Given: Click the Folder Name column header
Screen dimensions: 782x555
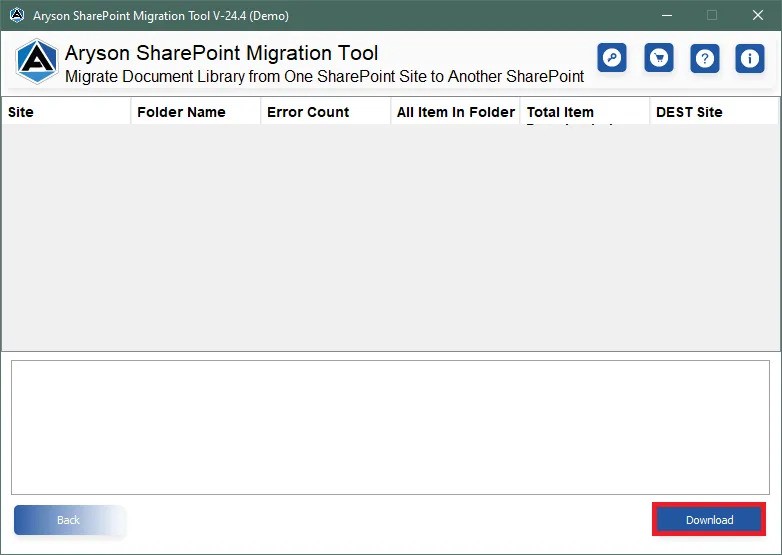Looking at the screenshot, I should [195, 112].
